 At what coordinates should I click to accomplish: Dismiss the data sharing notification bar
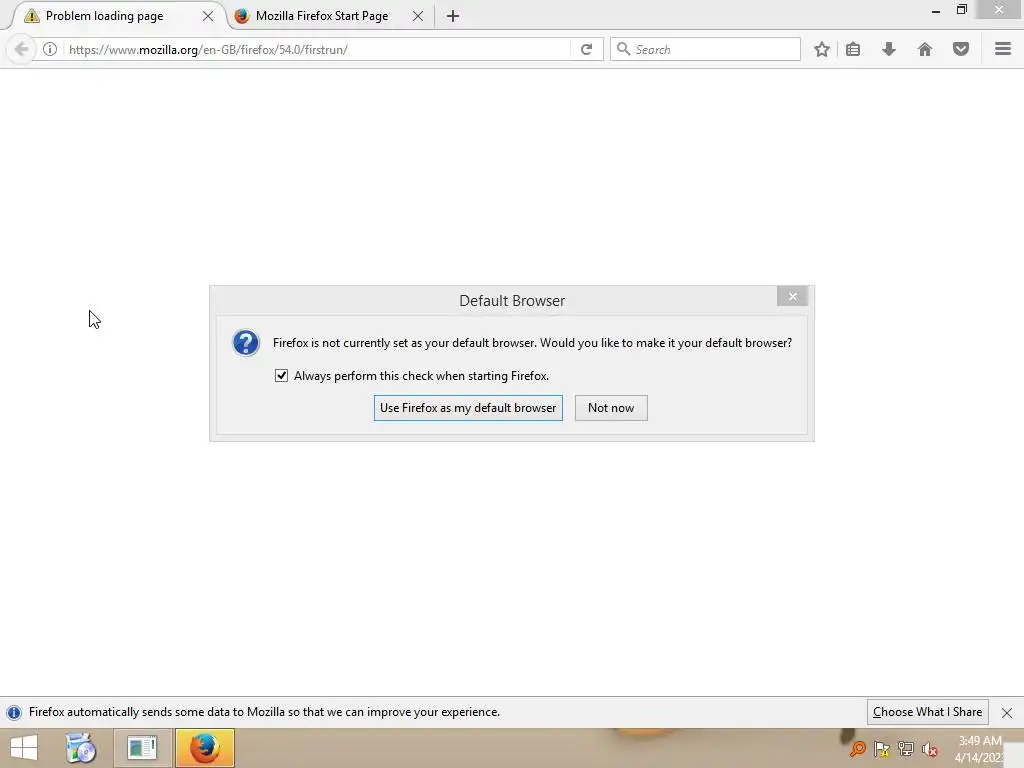tap(1007, 712)
